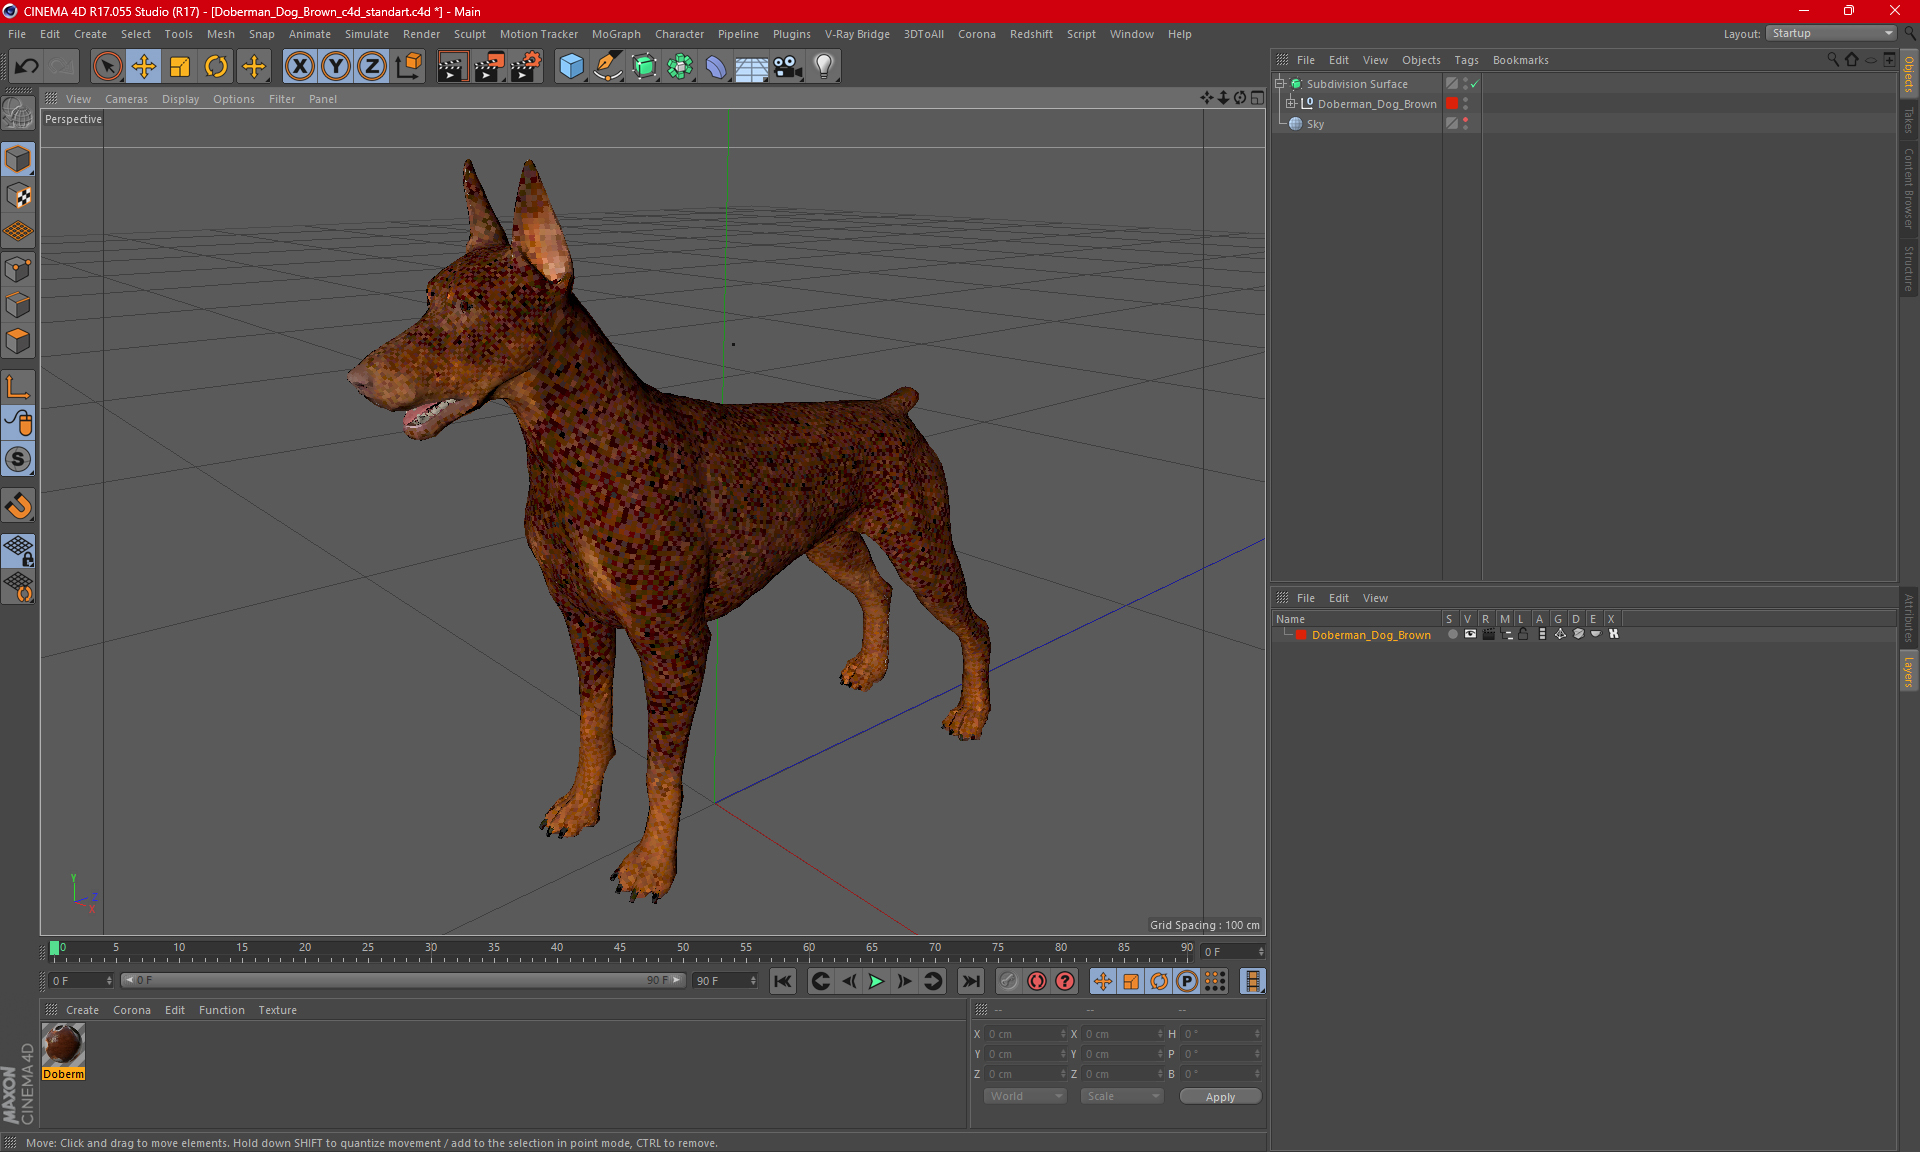The width and height of the screenshot is (1920, 1152).
Task: Toggle layer View eye for Doberman_Dog_Brown
Action: click(x=1470, y=634)
